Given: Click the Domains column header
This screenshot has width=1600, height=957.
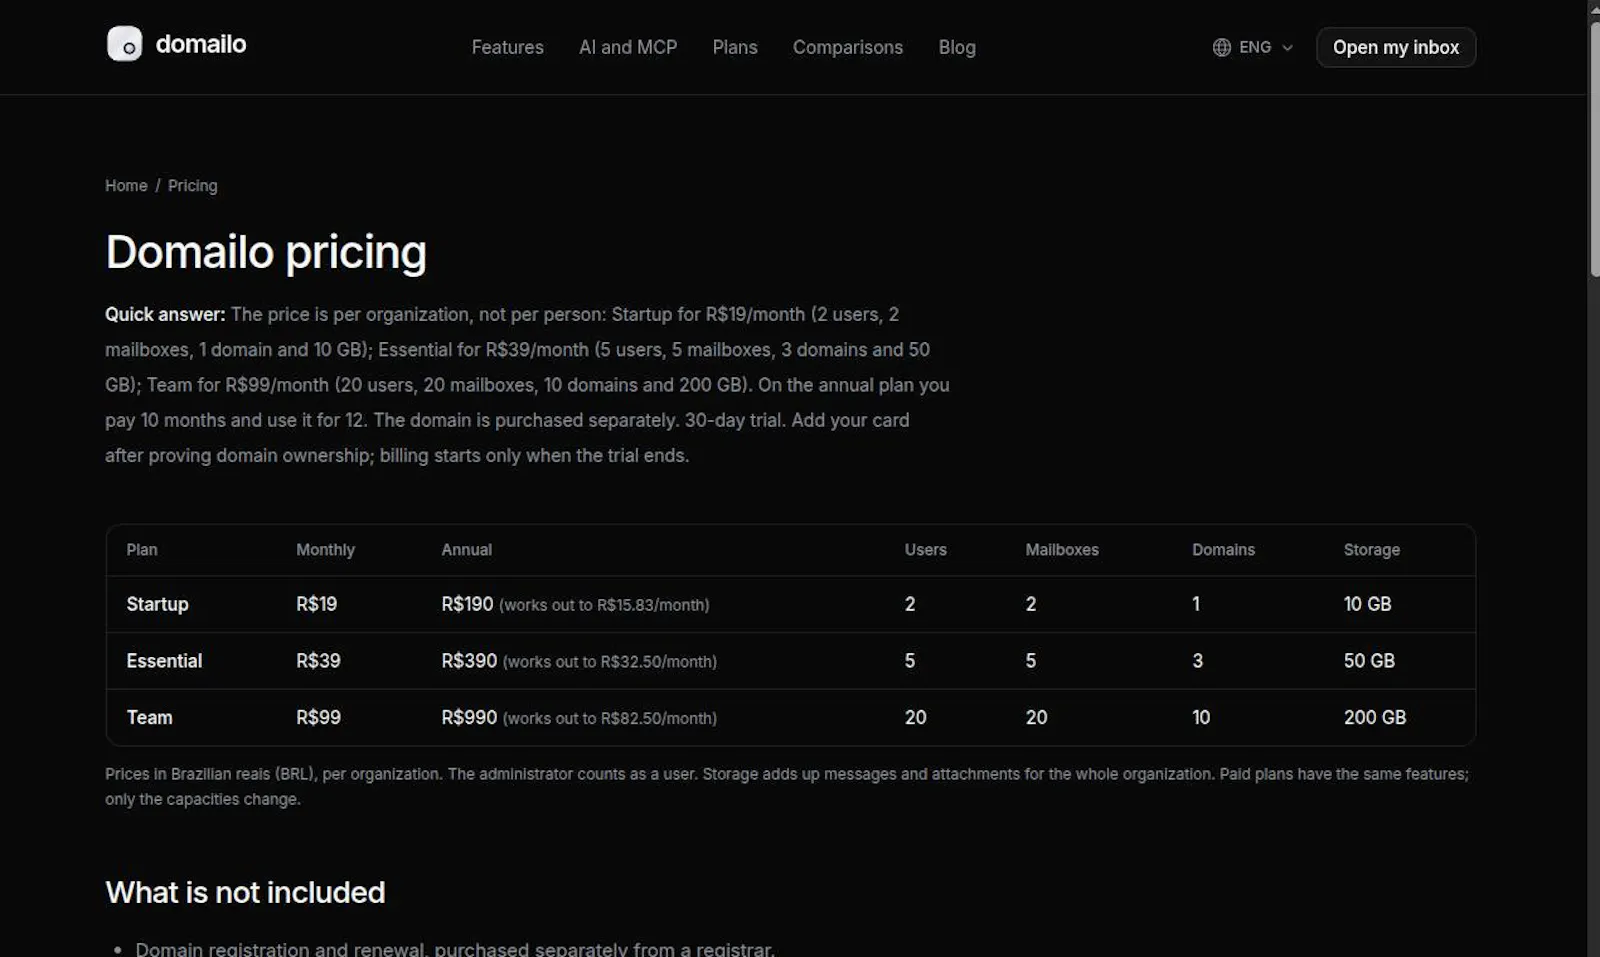Looking at the screenshot, I should click(x=1223, y=550).
